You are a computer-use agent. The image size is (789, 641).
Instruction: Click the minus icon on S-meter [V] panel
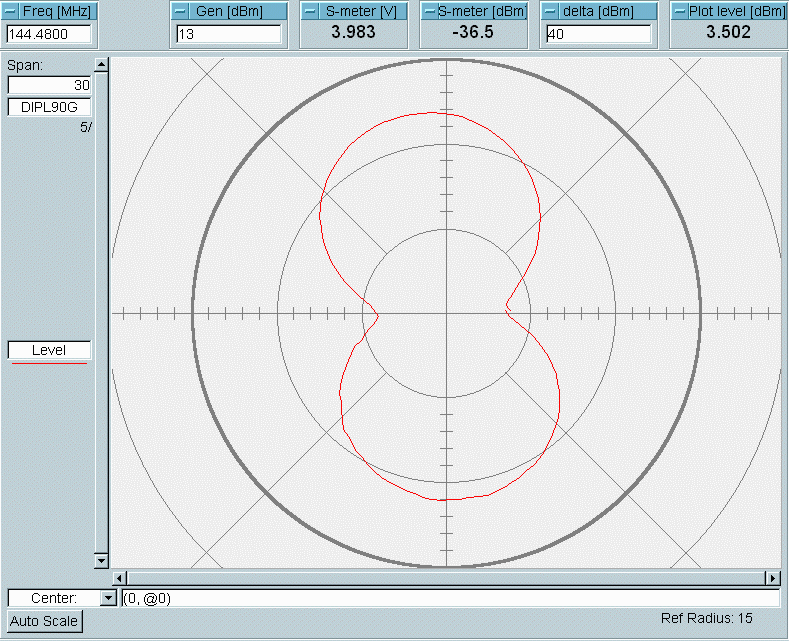tap(310, 11)
